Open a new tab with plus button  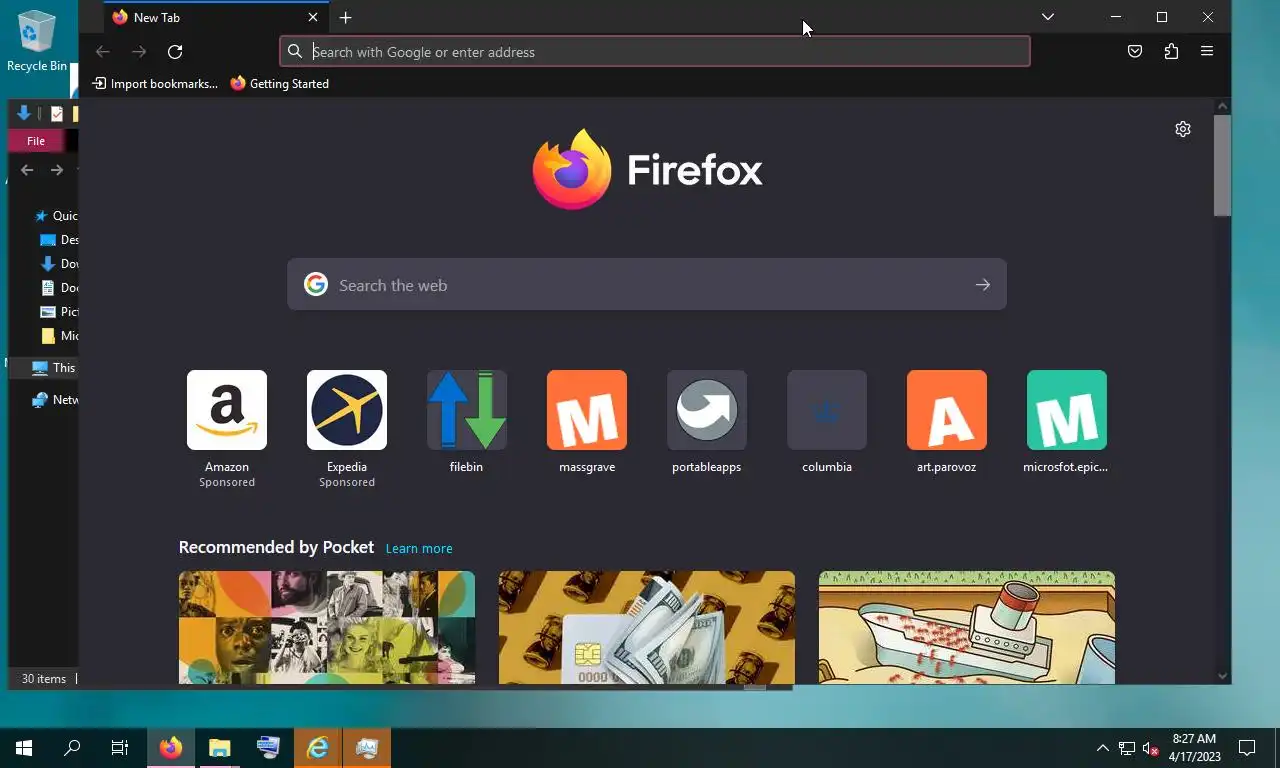(x=345, y=18)
